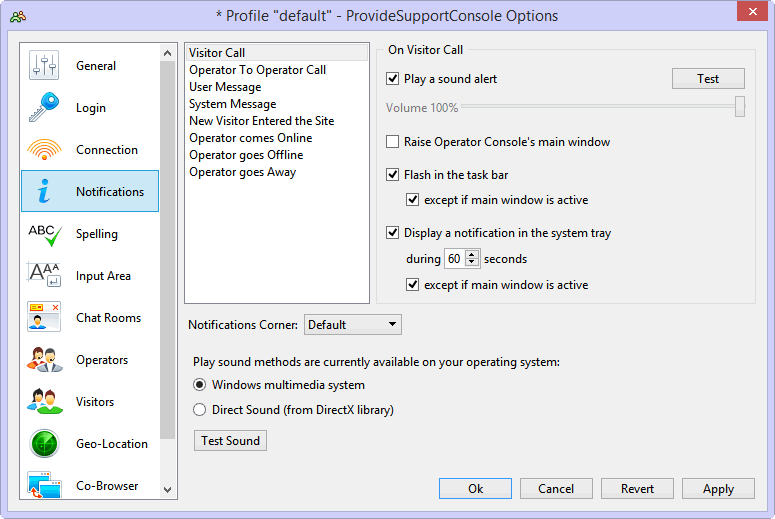775x519 pixels.
Task: Click sidebar scroll down arrow
Action: (167, 489)
